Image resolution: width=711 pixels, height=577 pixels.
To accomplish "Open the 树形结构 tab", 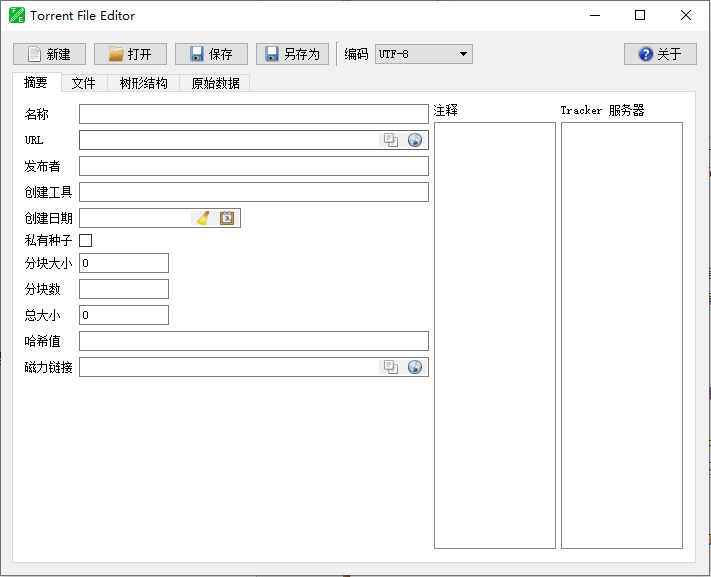I will click(143, 83).
